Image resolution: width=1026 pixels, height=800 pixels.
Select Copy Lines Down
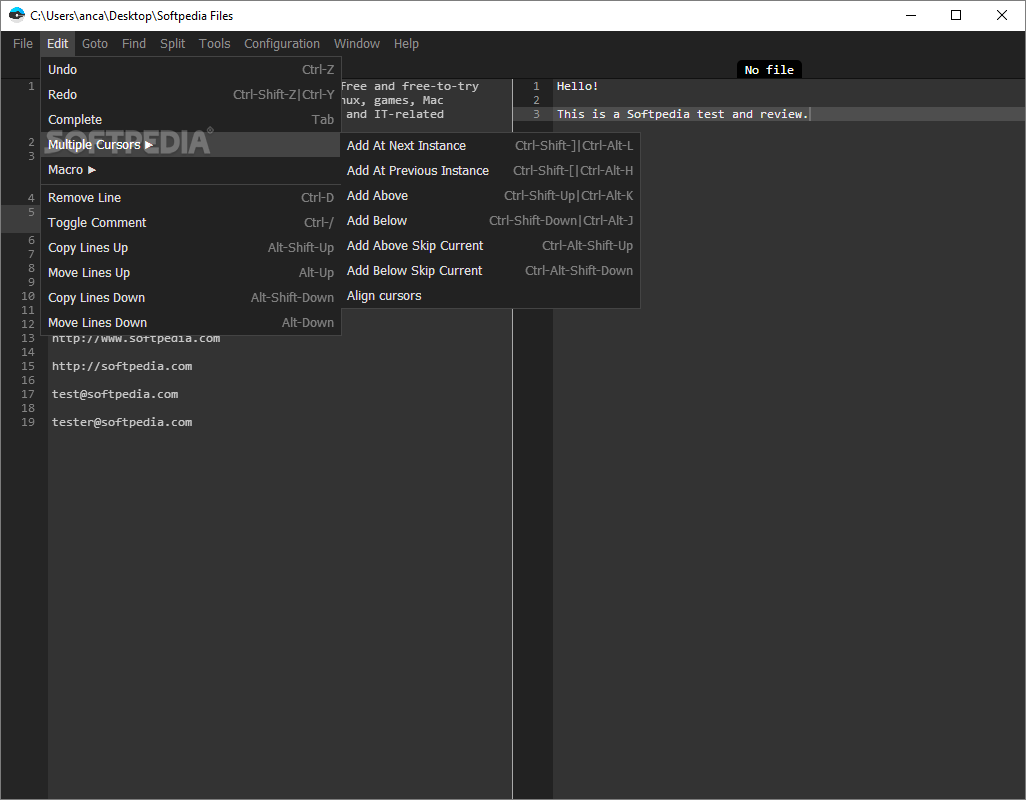191,298
